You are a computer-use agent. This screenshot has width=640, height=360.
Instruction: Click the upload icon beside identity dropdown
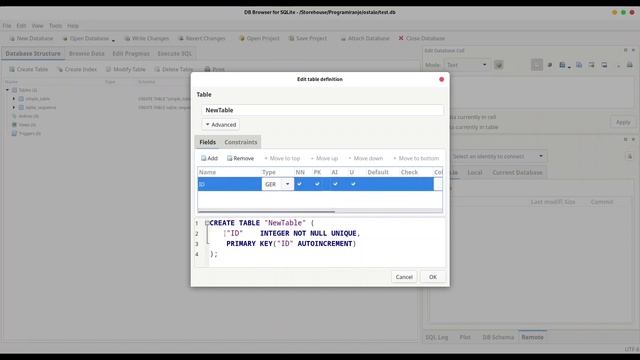(629, 156)
